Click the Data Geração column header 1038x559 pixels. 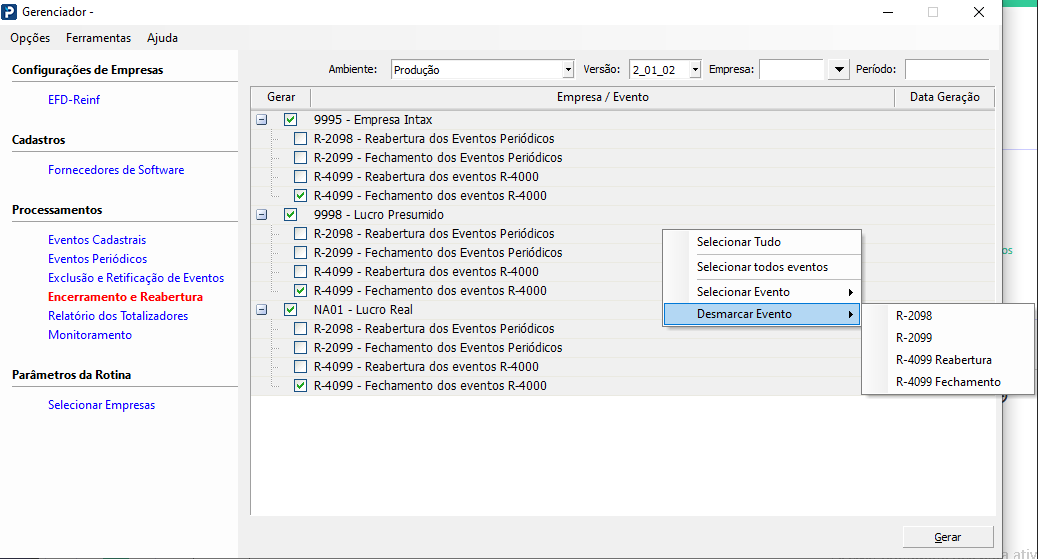[x=937, y=97]
